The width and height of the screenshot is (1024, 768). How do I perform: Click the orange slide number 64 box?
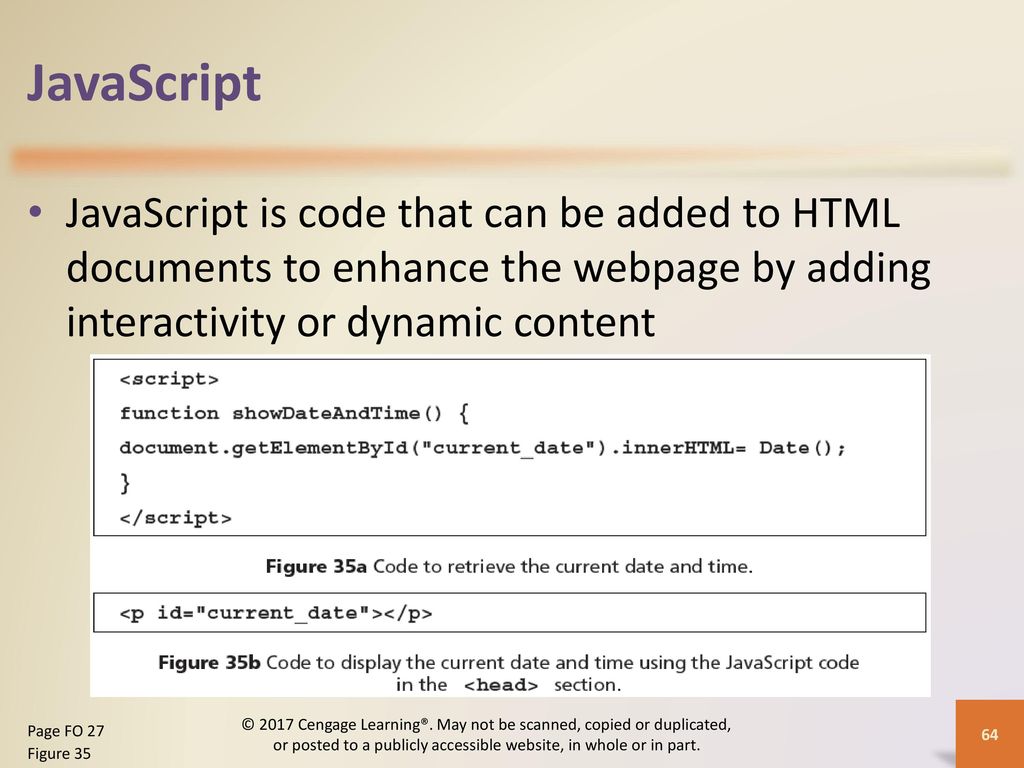tap(989, 734)
